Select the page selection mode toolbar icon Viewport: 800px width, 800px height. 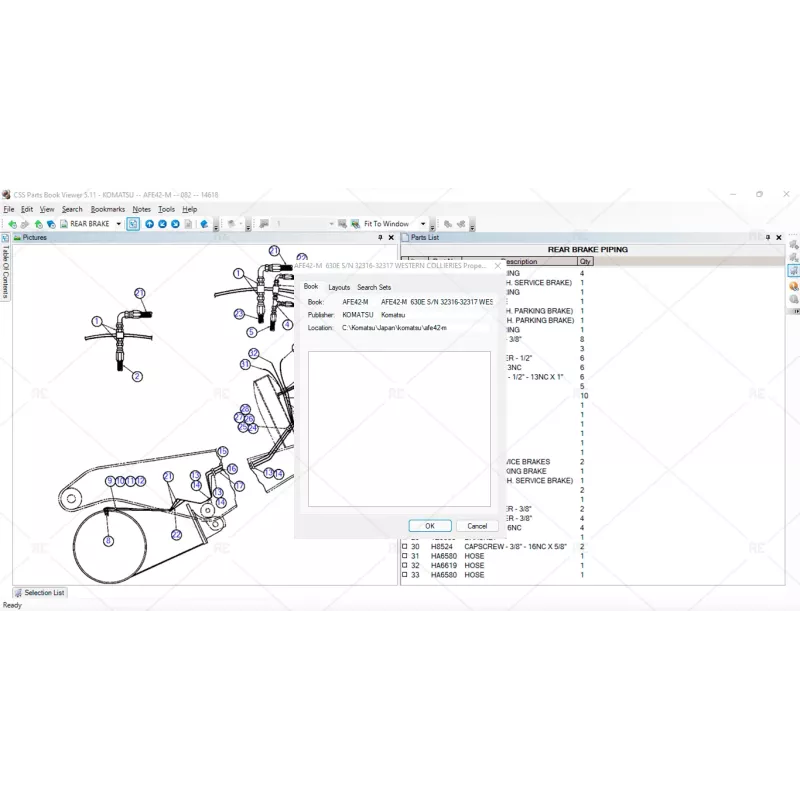point(133,223)
